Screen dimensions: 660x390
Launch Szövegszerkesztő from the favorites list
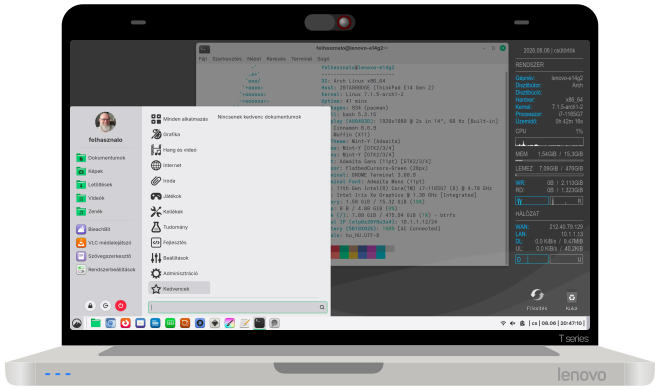104,256
